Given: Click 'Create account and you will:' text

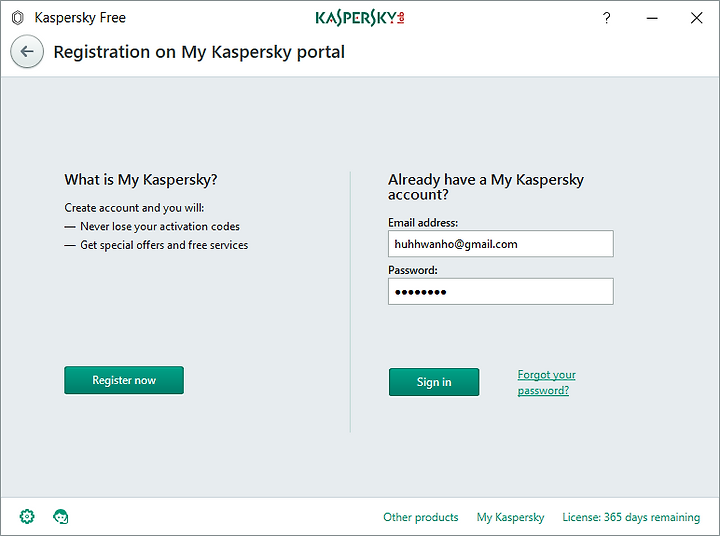Looking at the screenshot, I should (134, 208).
